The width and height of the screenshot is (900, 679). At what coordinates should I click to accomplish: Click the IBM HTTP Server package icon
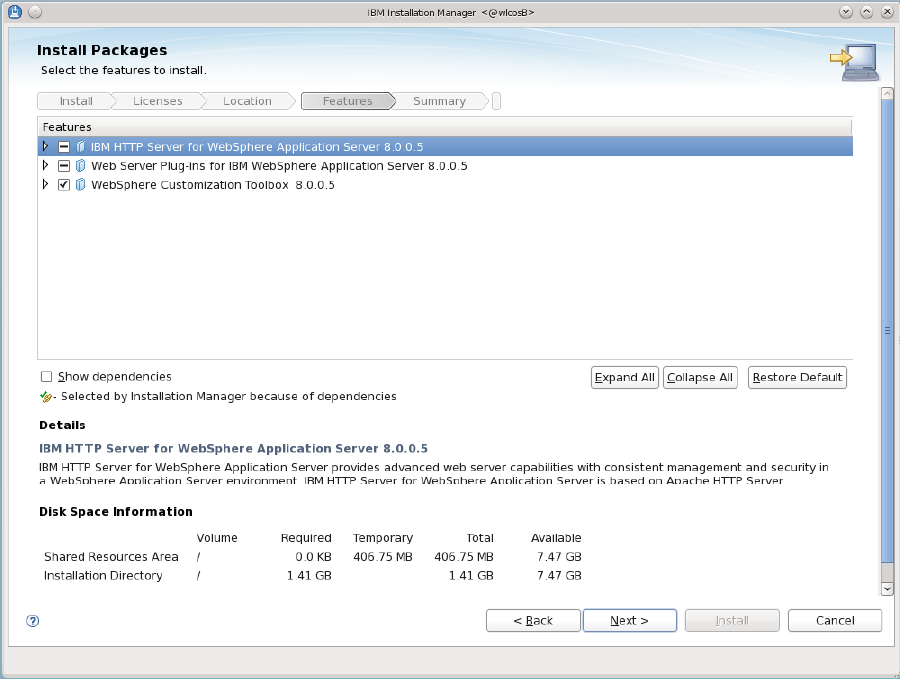pos(80,147)
